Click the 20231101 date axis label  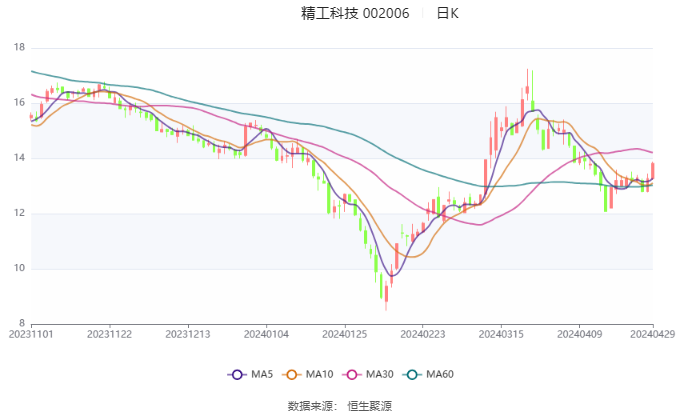[31, 334]
